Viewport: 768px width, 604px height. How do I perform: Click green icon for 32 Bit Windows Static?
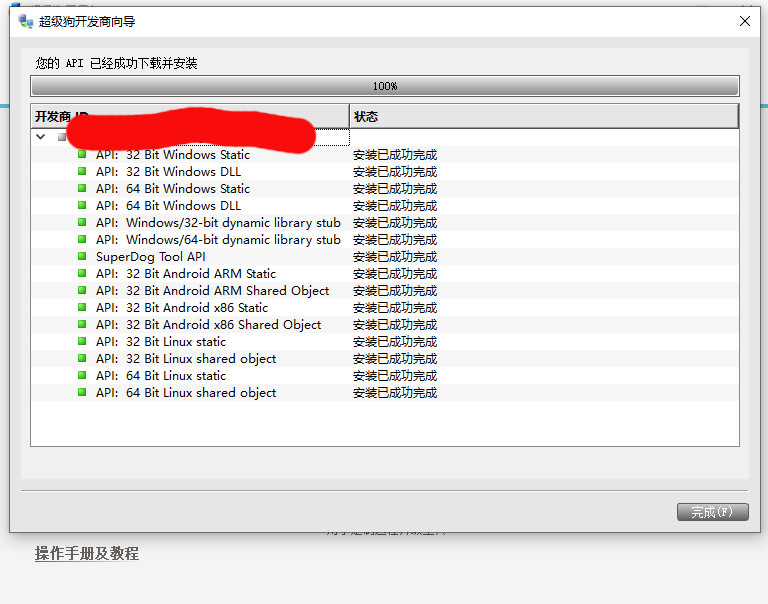pyautogui.click(x=82, y=154)
